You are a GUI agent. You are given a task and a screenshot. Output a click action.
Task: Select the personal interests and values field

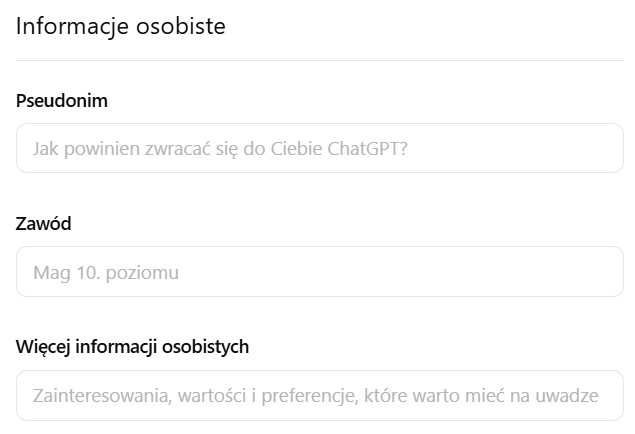[319, 395]
